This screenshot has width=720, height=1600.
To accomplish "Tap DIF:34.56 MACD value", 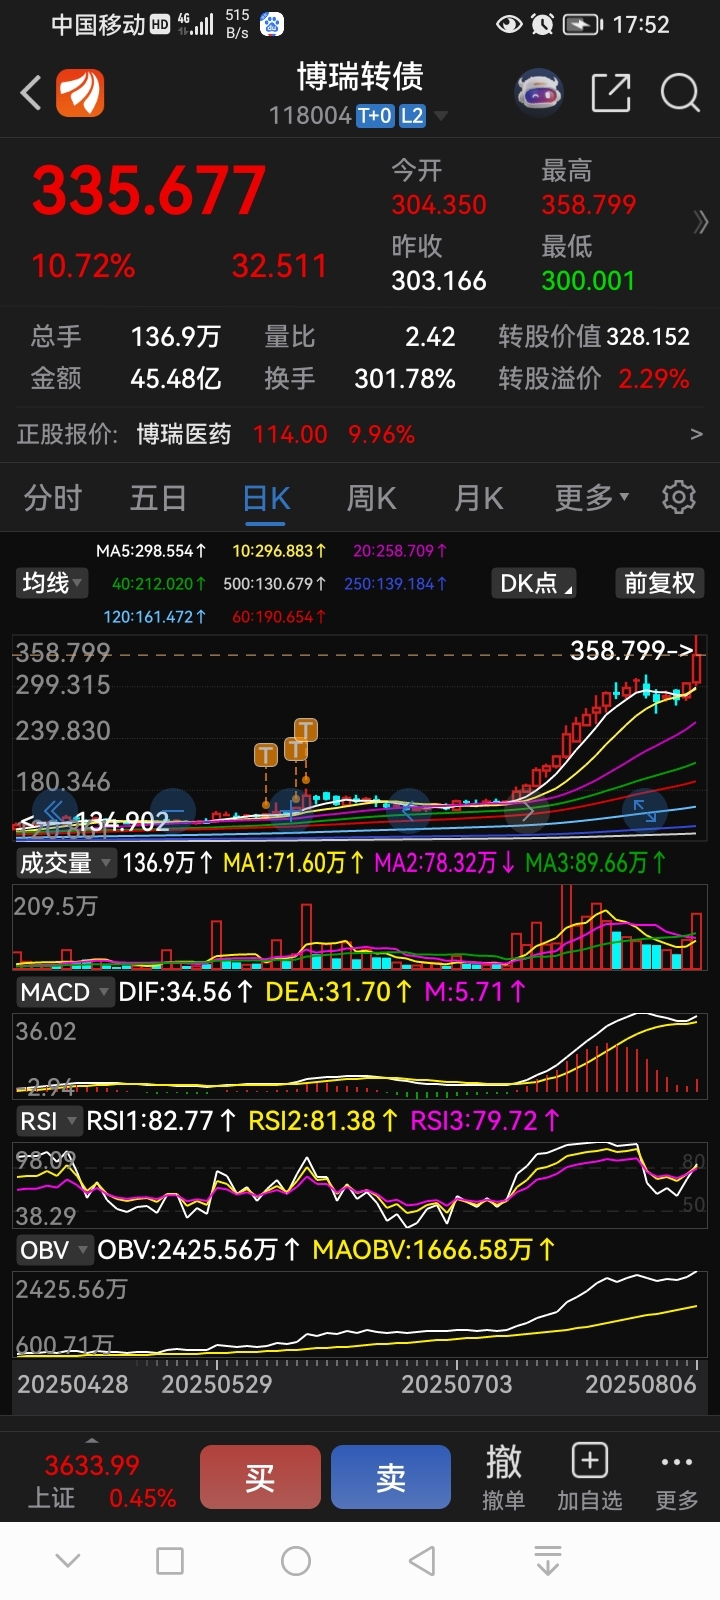I will (185, 992).
